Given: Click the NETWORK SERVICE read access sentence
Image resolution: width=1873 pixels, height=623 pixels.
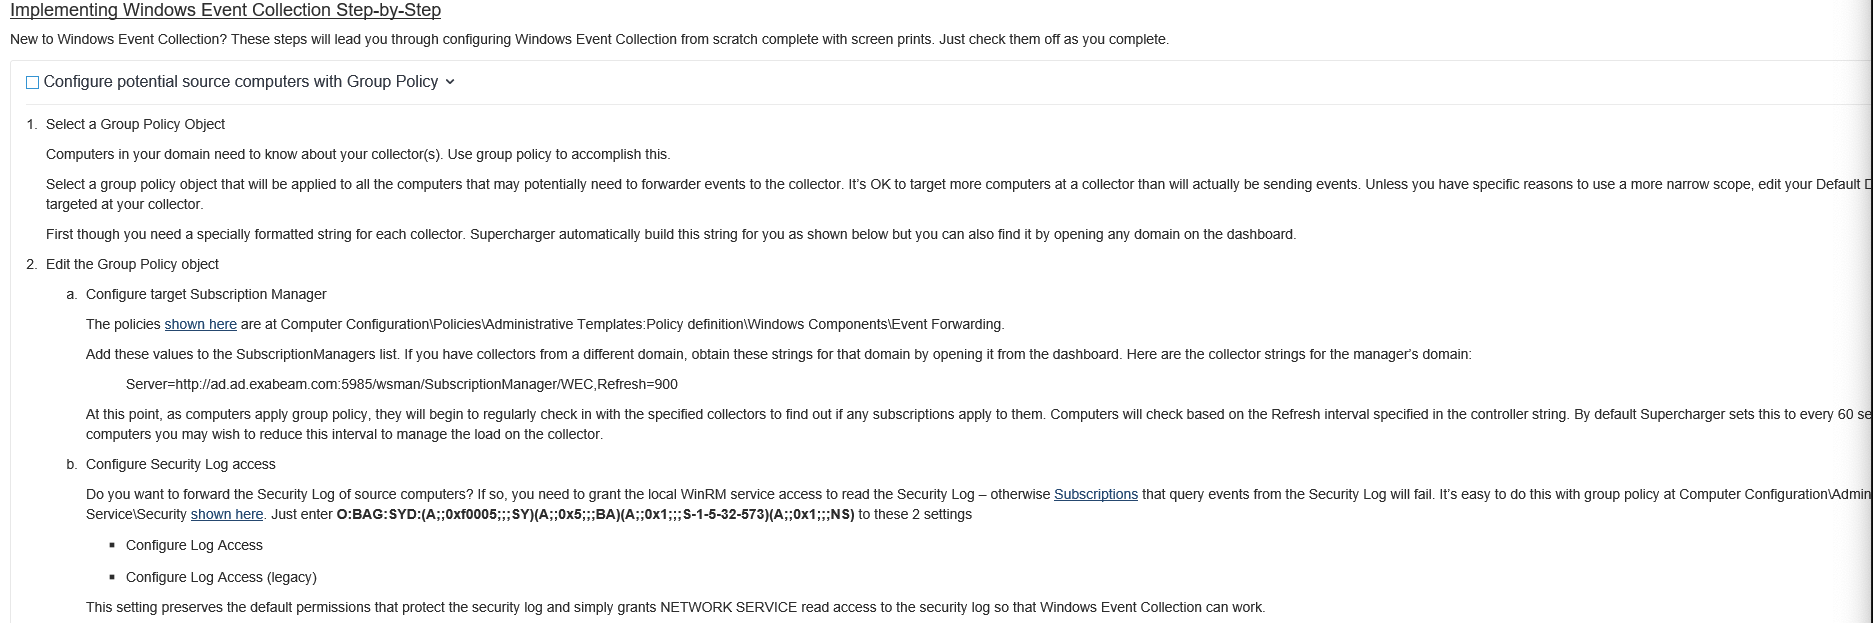Looking at the screenshot, I should pyautogui.click(x=675, y=607).
